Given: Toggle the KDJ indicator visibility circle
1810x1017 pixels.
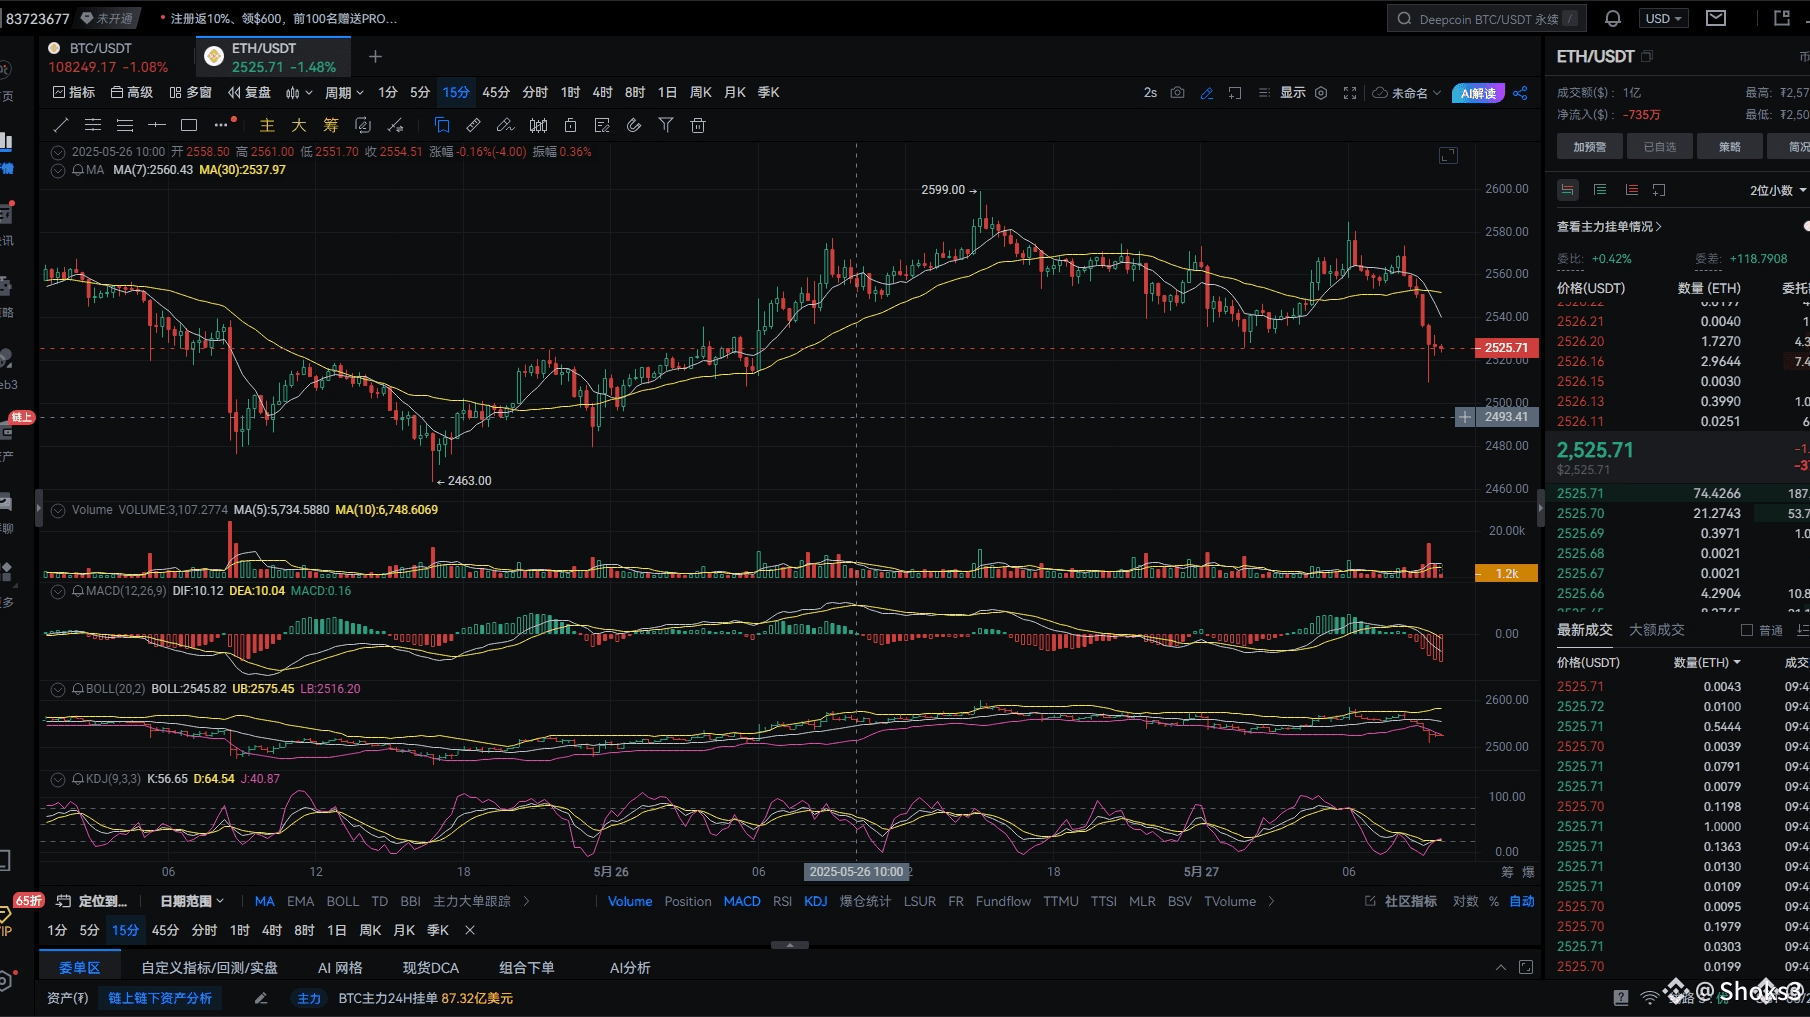Looking at the screenshot, I should [58, 779].
